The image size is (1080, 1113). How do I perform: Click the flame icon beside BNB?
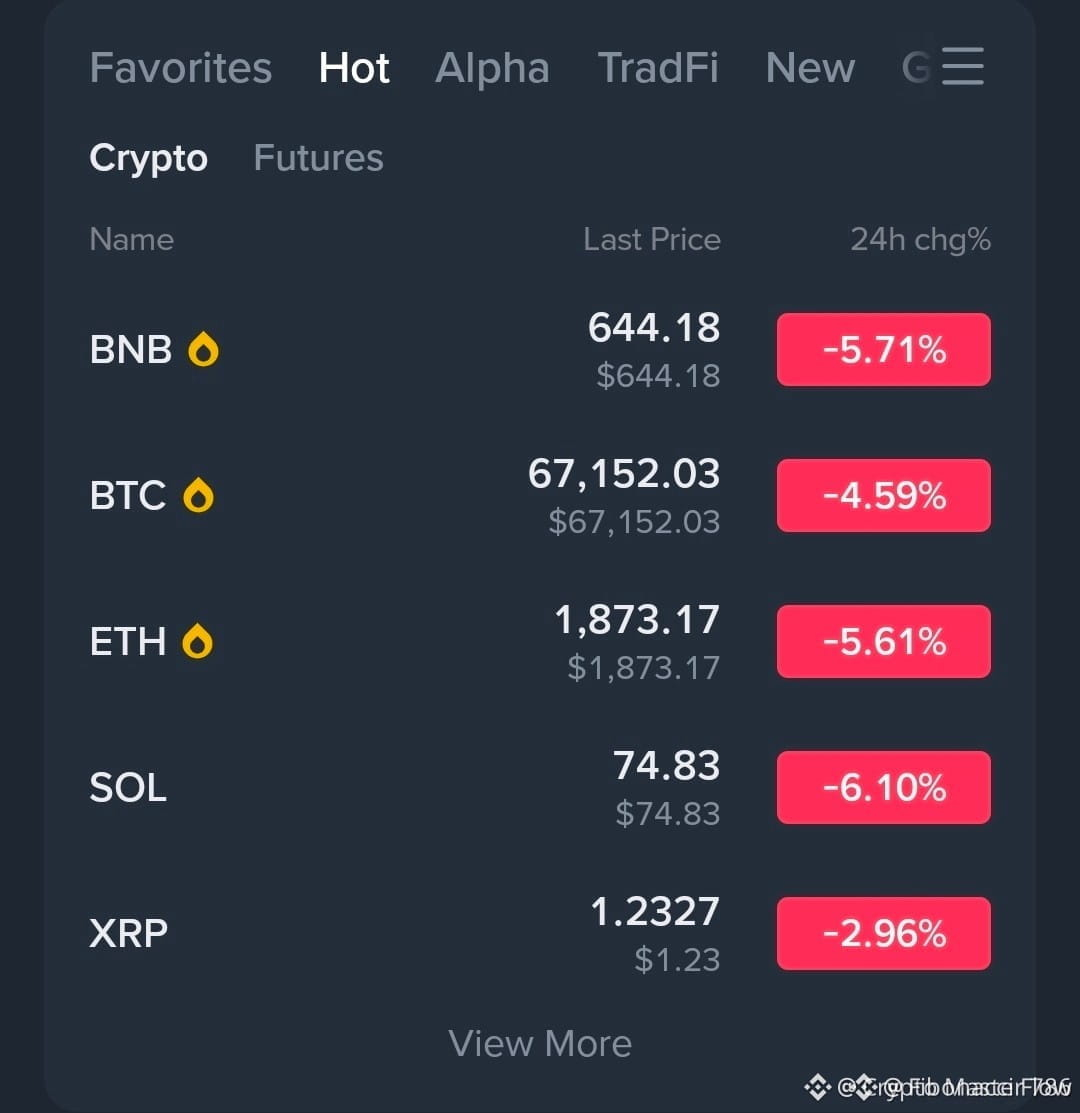point(203,349)
